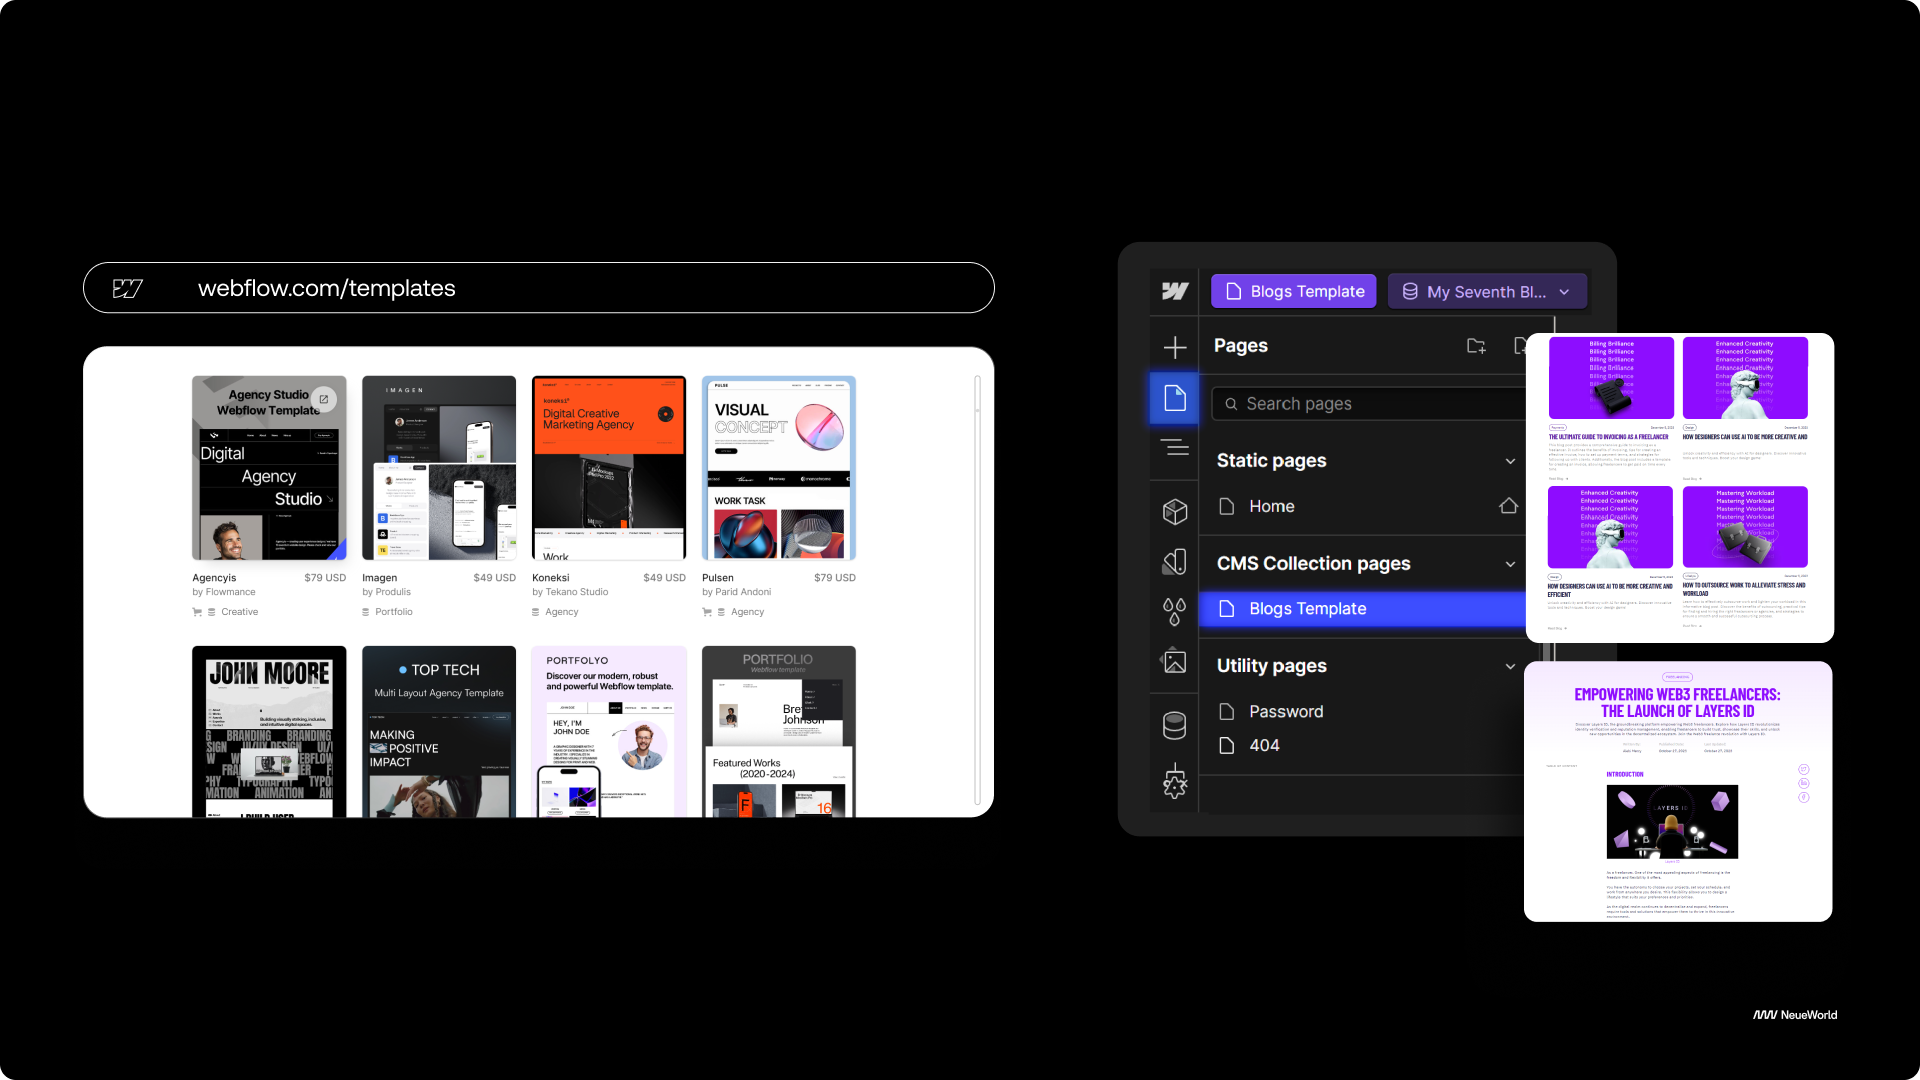
Task: Collapse the Utility pages section
Action: click(1510, 666)
